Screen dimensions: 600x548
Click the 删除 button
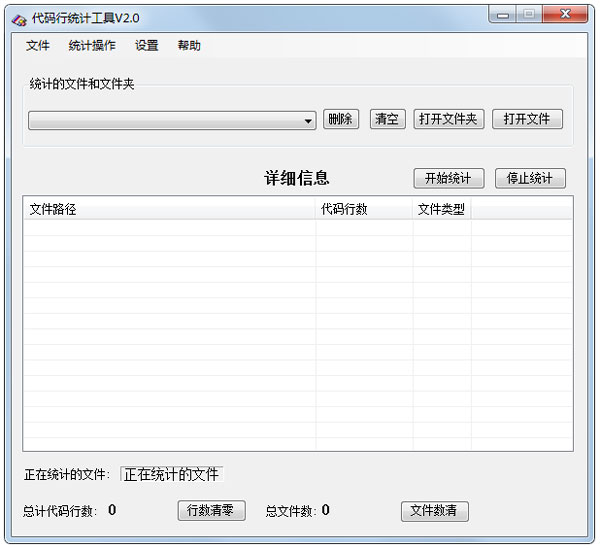(x=341, y=120)
